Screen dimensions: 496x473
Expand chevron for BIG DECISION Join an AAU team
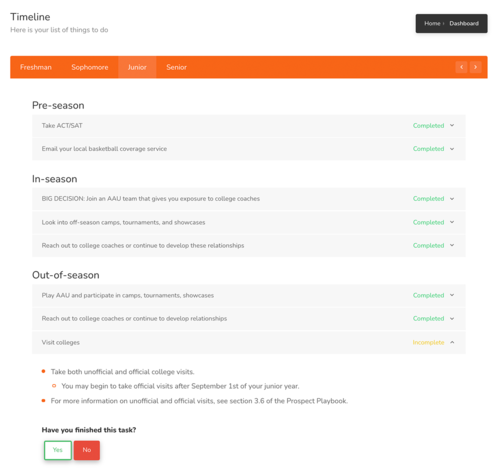[452, 199]
